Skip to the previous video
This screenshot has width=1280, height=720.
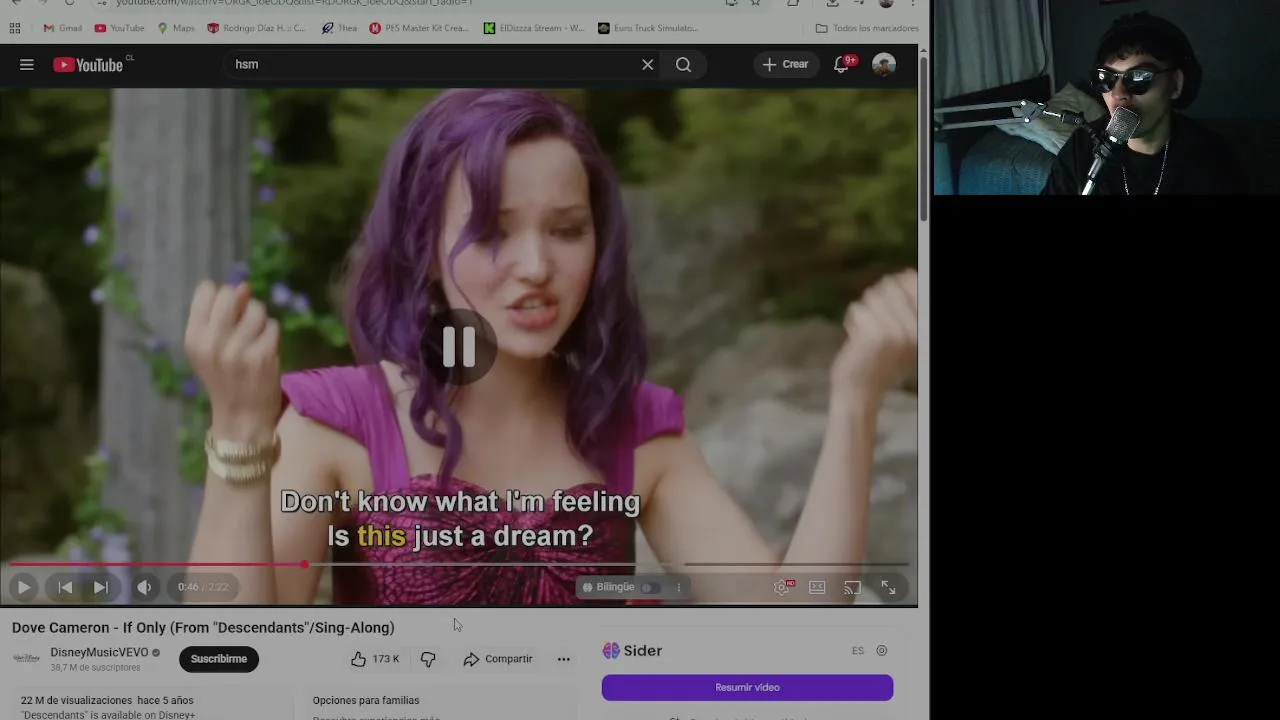[65, 587]
